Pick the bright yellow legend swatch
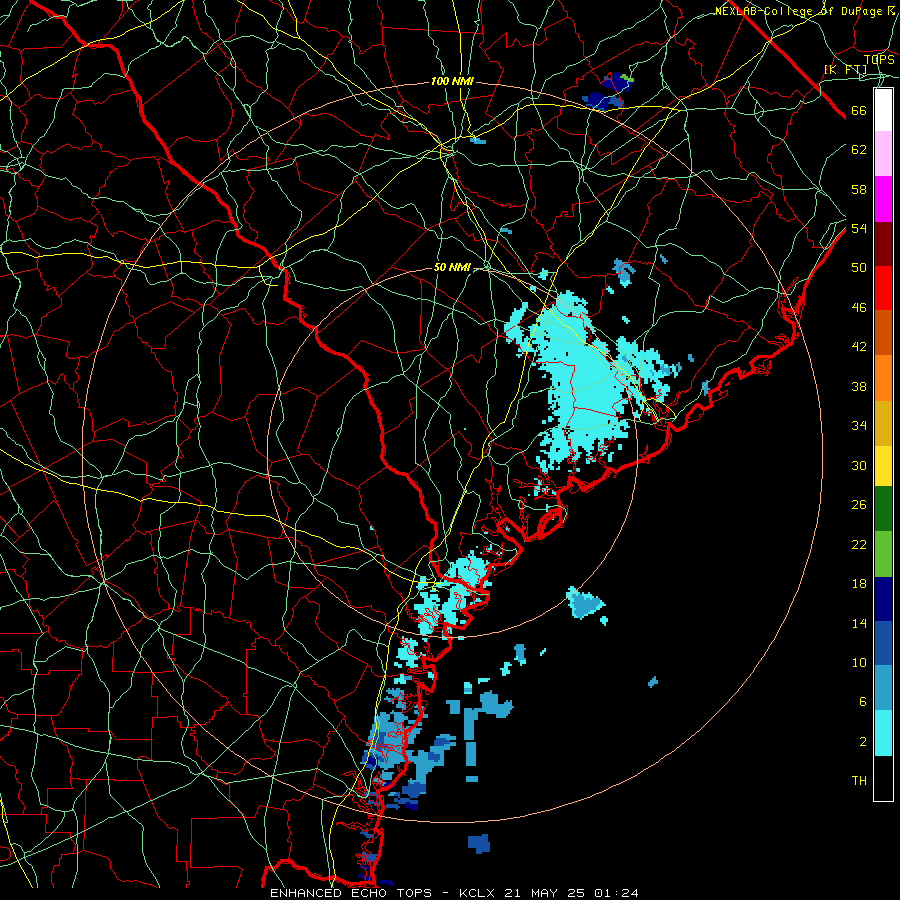 (883, 466)
